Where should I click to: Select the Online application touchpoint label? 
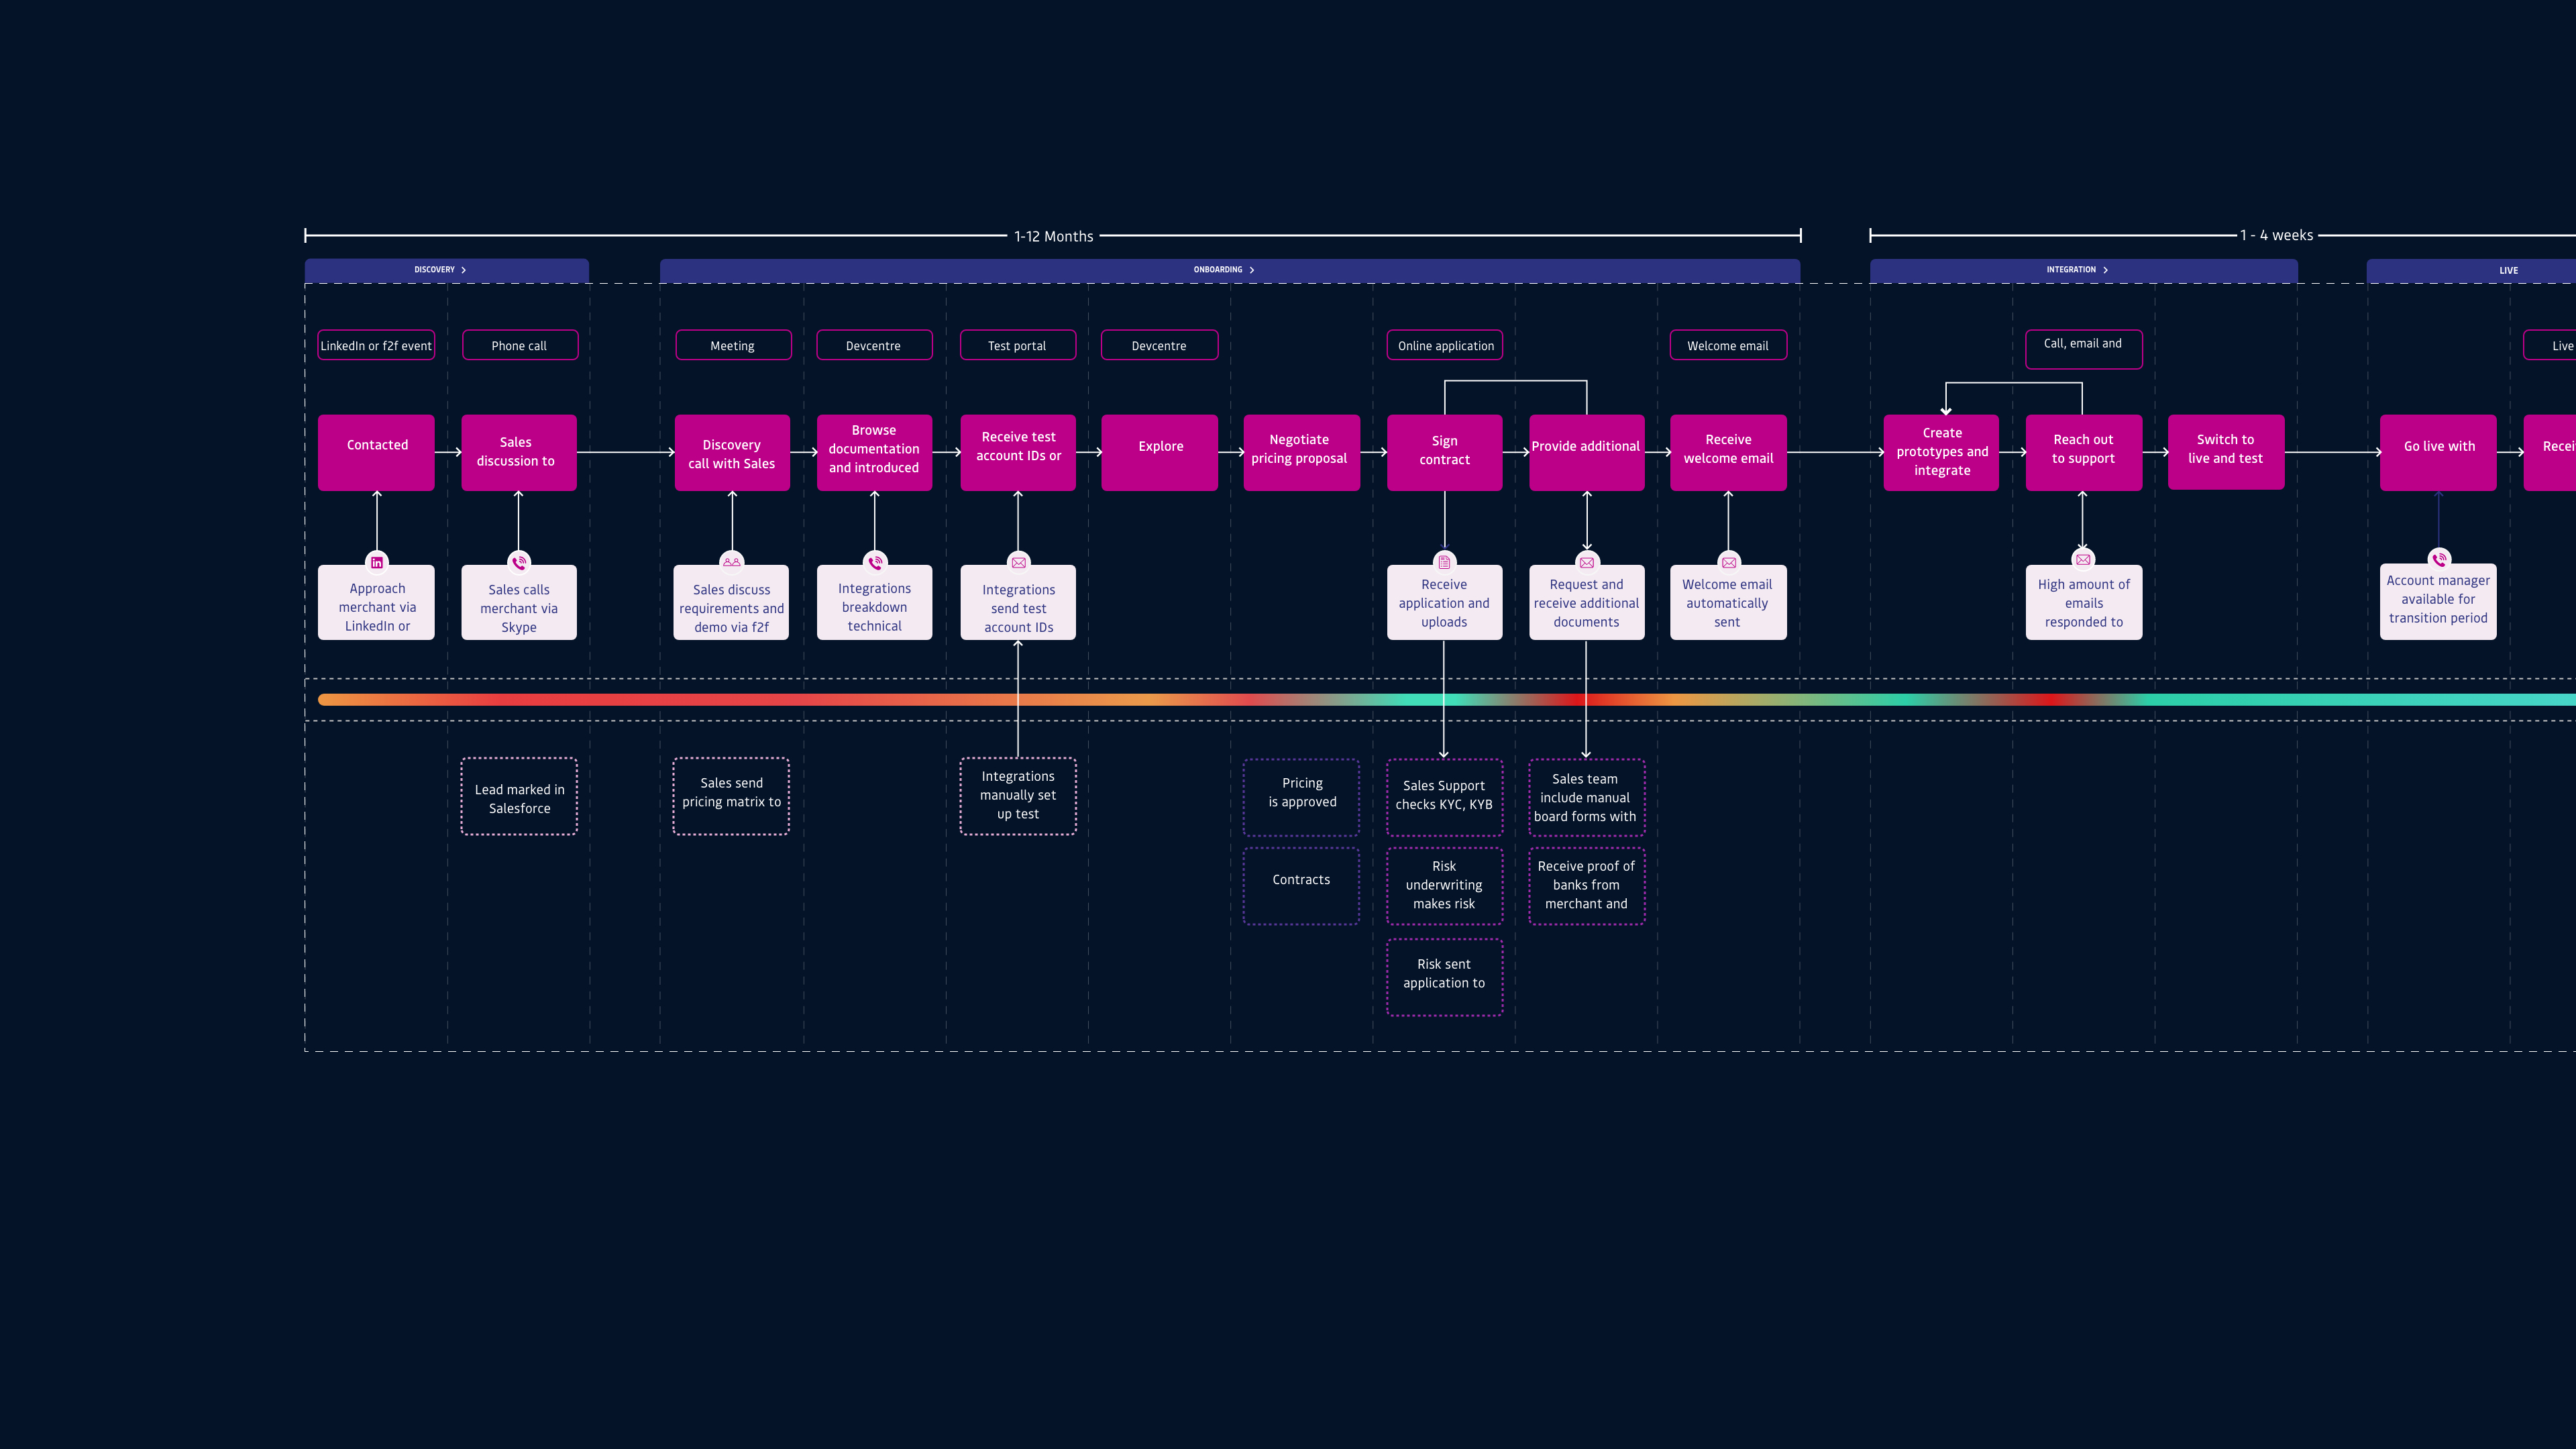1445,345
